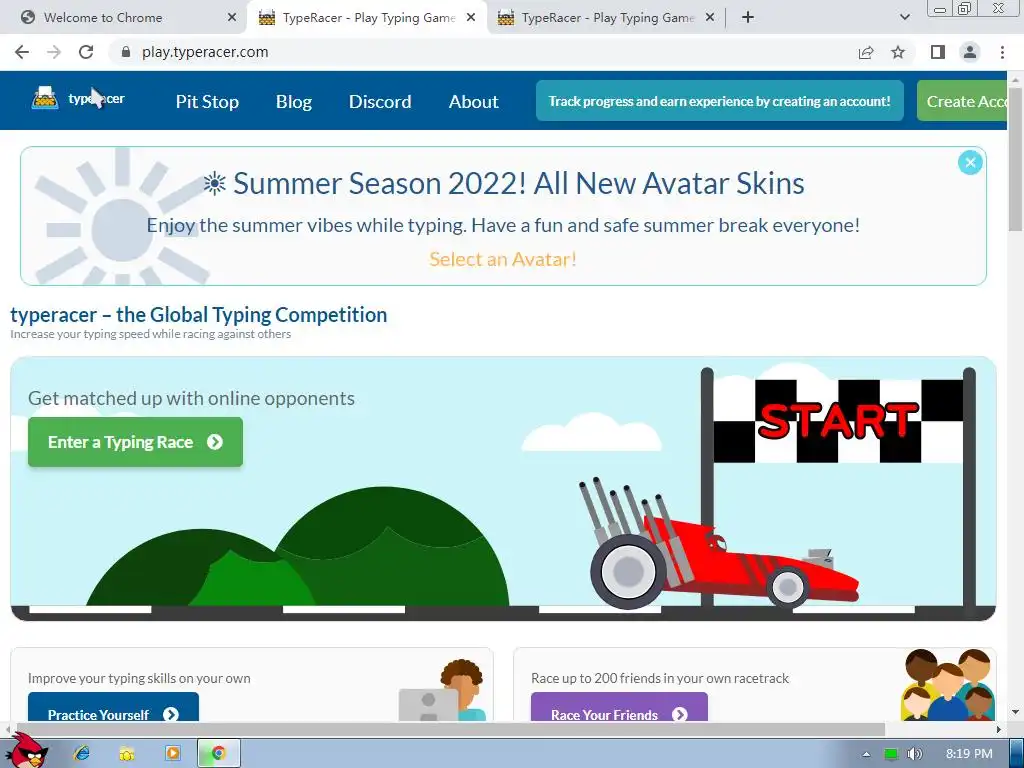Click the Create Account button

point(962,101)
